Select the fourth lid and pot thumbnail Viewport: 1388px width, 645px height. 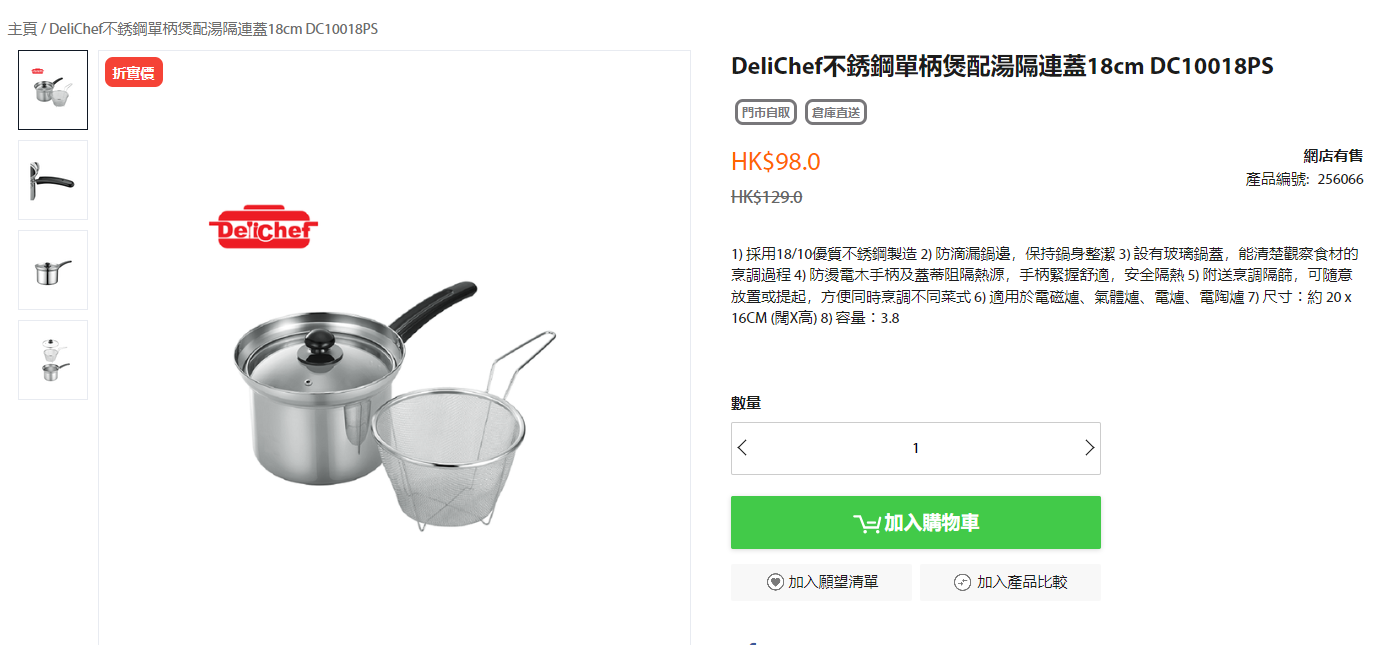click(53, 360)
